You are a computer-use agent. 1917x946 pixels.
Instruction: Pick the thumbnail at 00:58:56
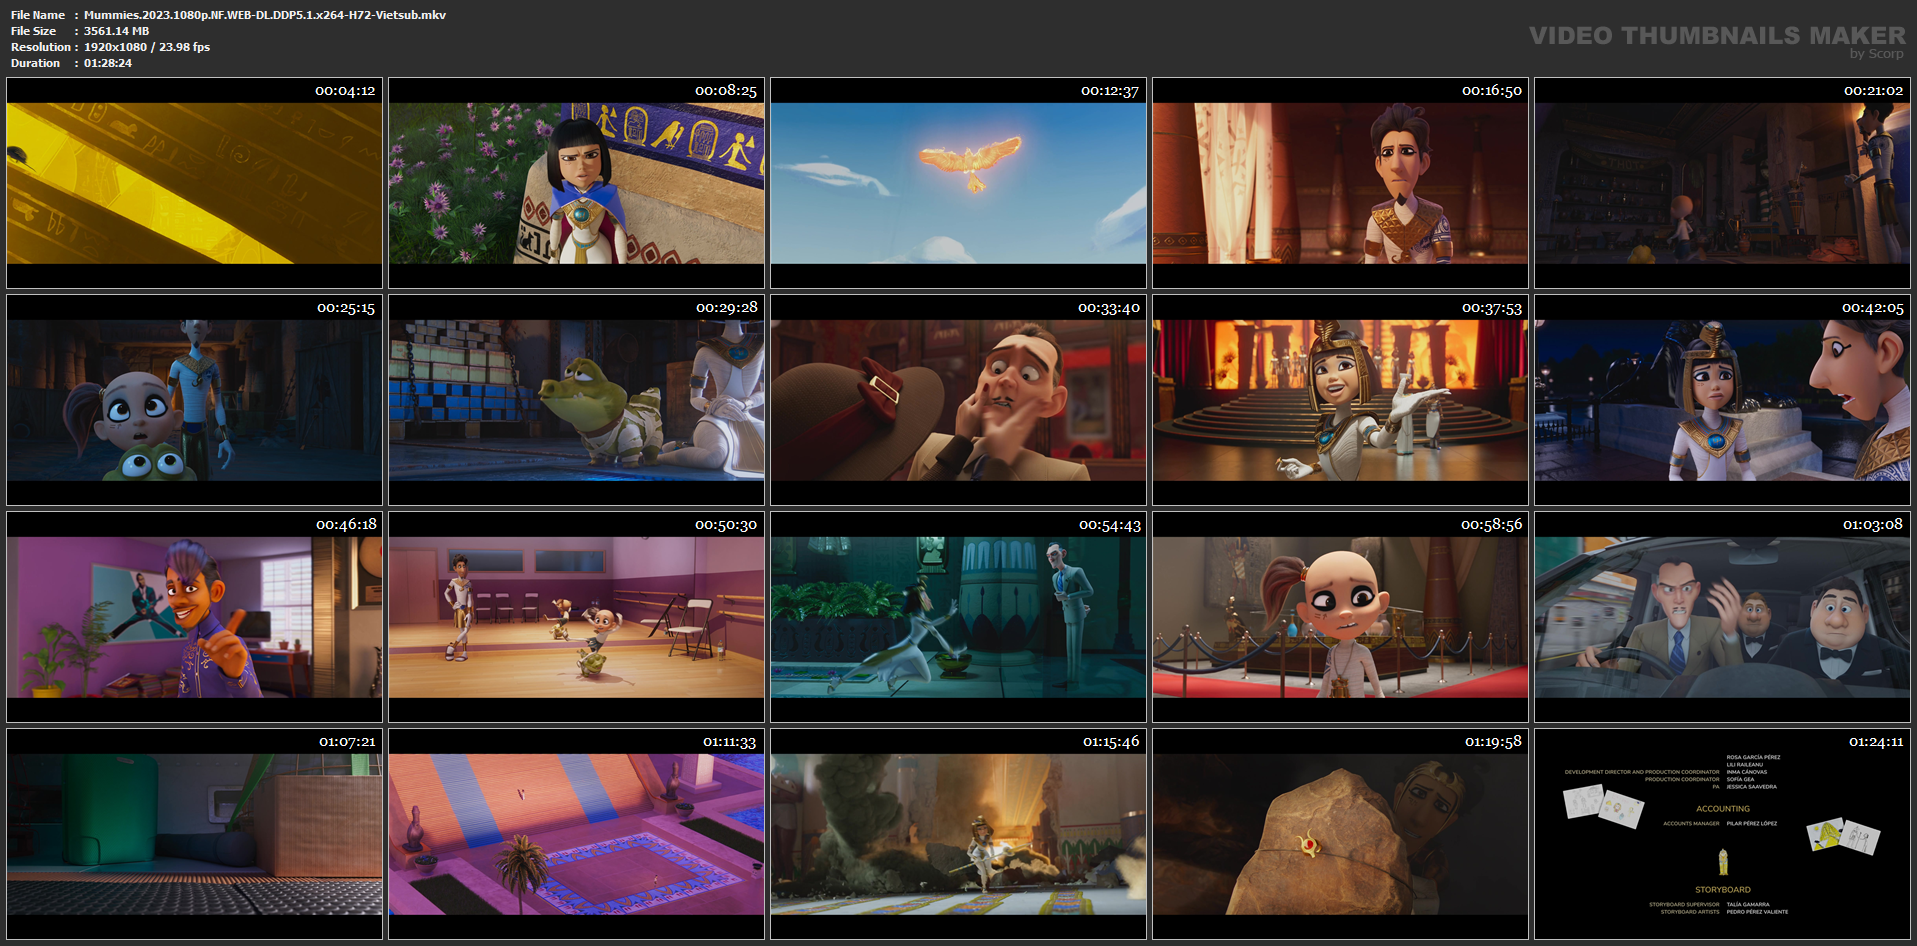coord(1341,617)
